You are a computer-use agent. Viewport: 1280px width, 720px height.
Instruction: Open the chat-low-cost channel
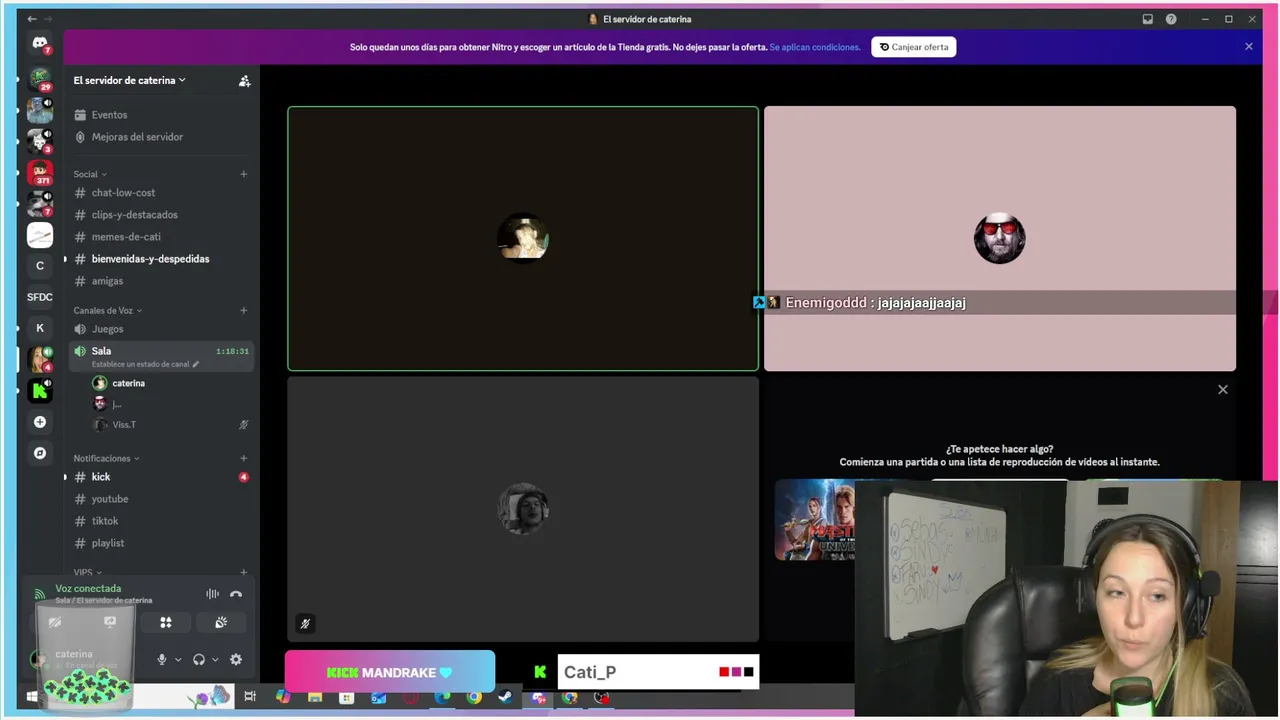(x=161, y=193)
